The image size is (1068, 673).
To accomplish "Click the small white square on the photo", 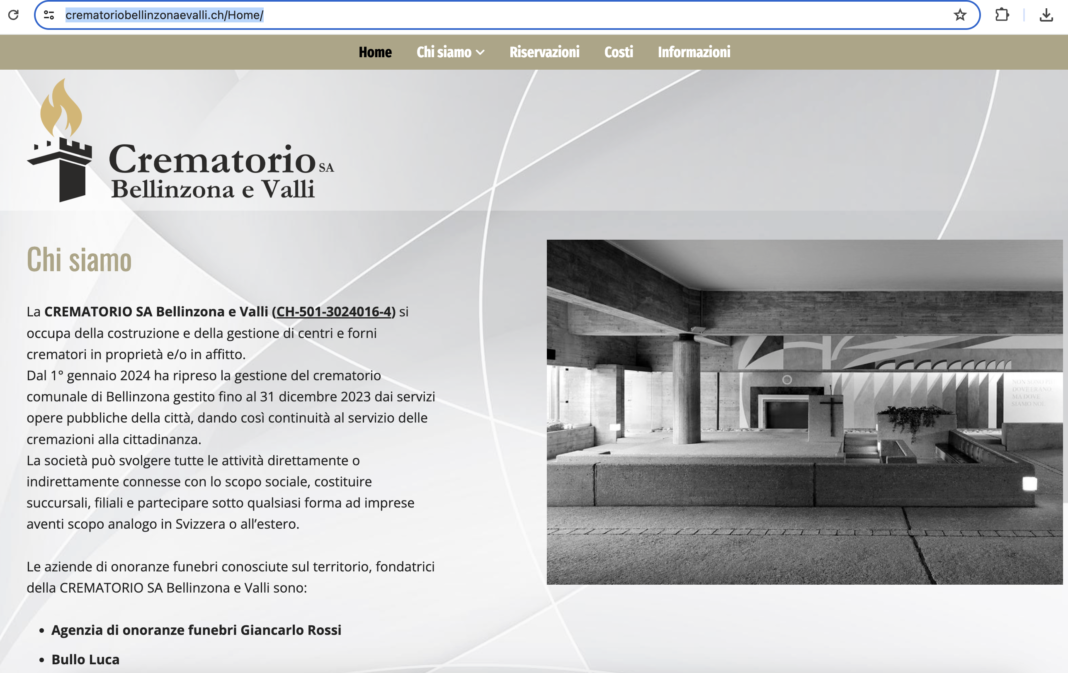I will point(1029,484).
